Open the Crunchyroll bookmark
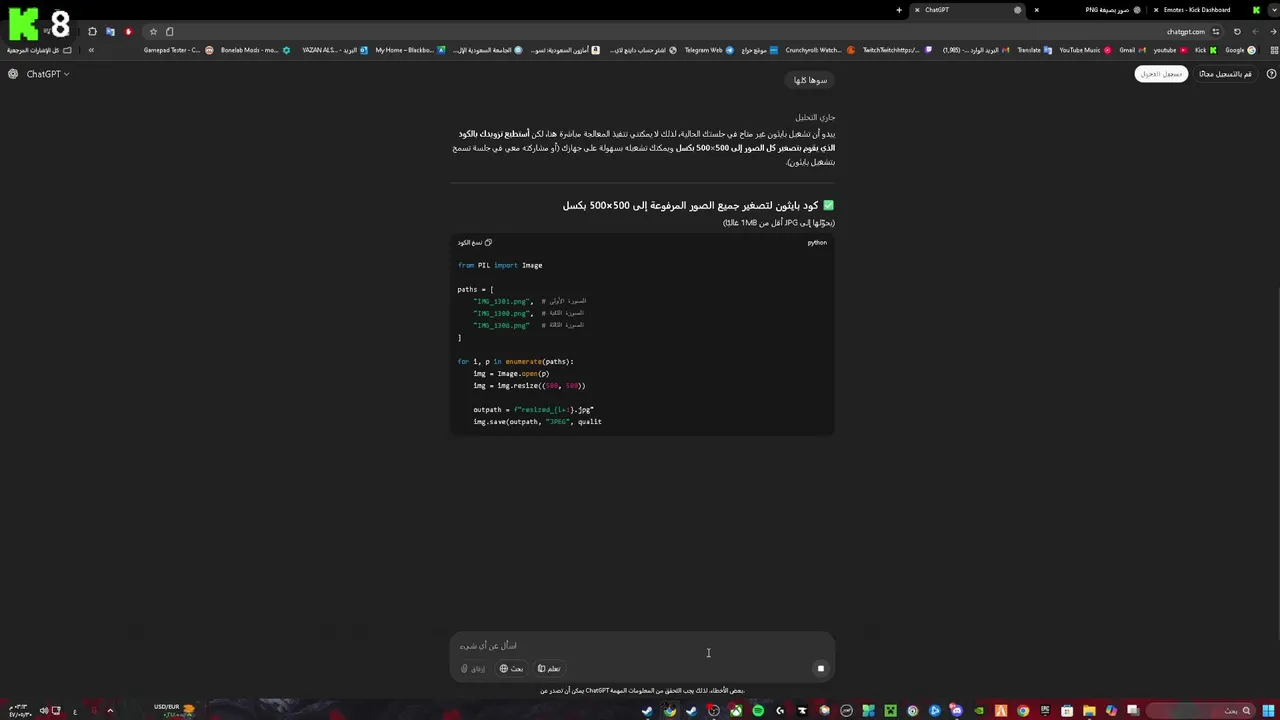 820,50
